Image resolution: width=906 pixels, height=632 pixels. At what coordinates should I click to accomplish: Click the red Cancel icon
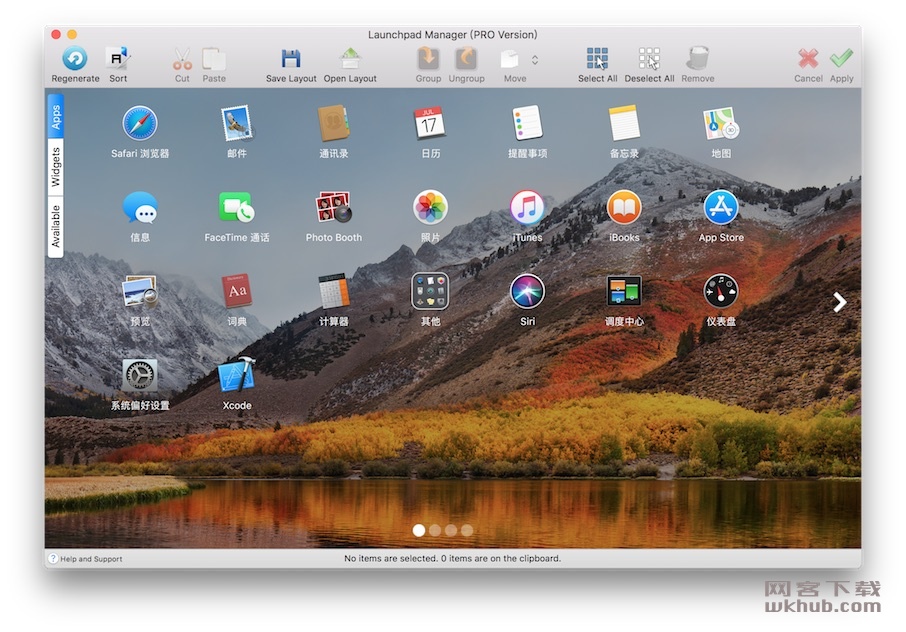[x=808, y=58]
